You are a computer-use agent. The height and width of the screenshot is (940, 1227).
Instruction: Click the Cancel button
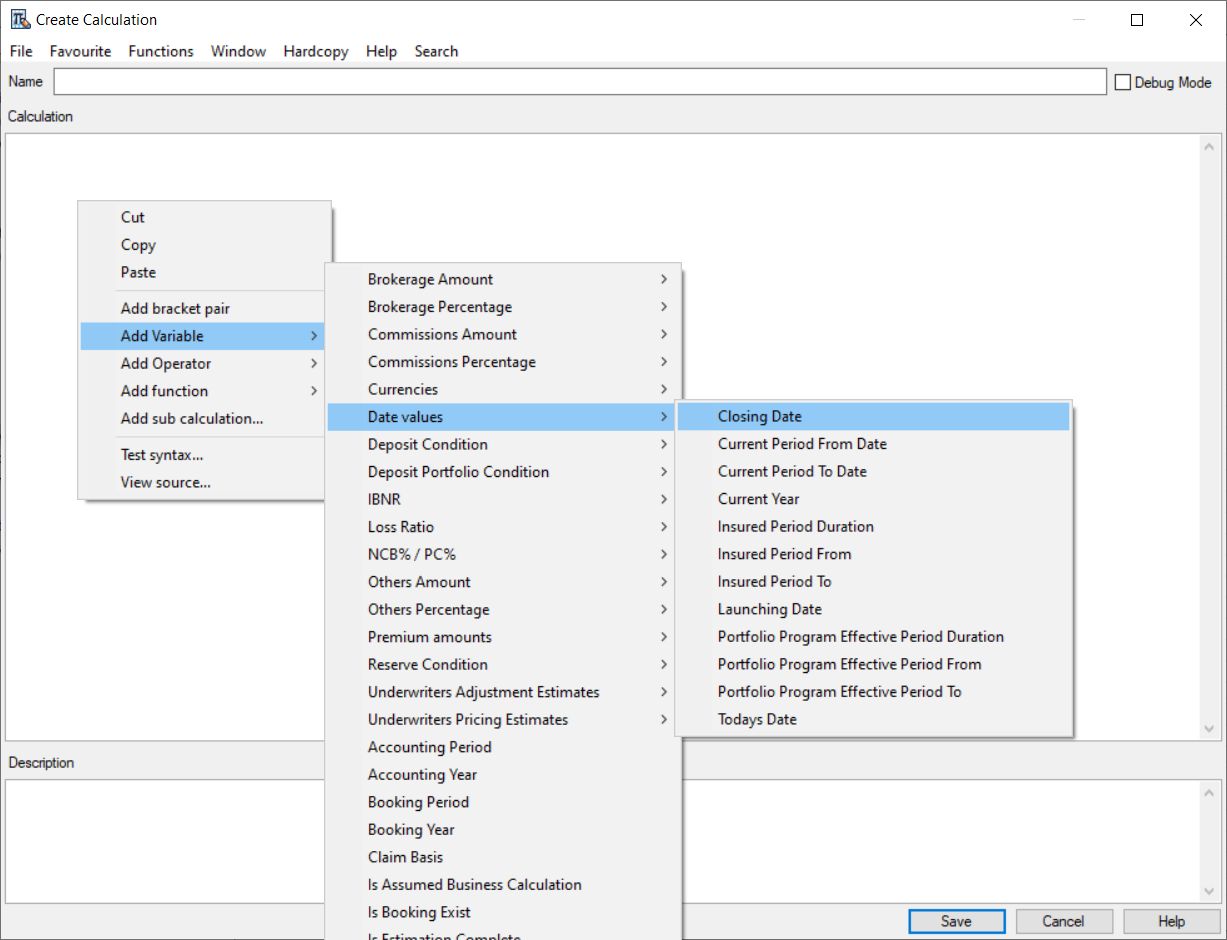point(1063,921)
